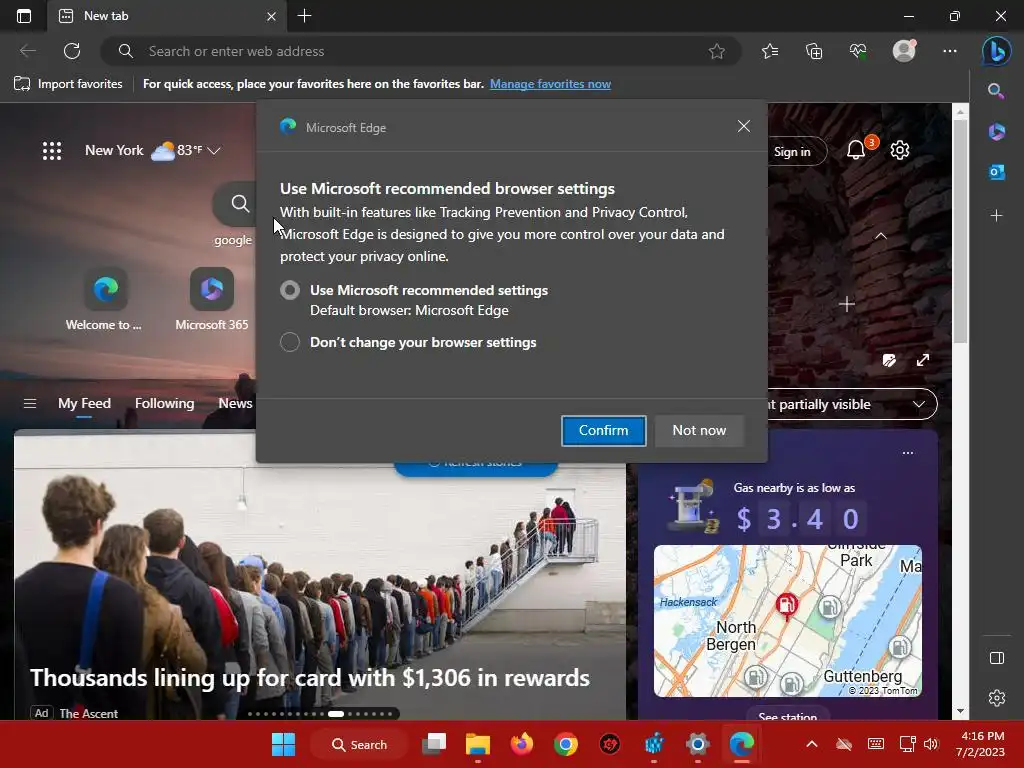Viewport: 1024px width, 768px height.
Task: Open Settings and more ellipsis menu
Action: [x=950, y=51]
